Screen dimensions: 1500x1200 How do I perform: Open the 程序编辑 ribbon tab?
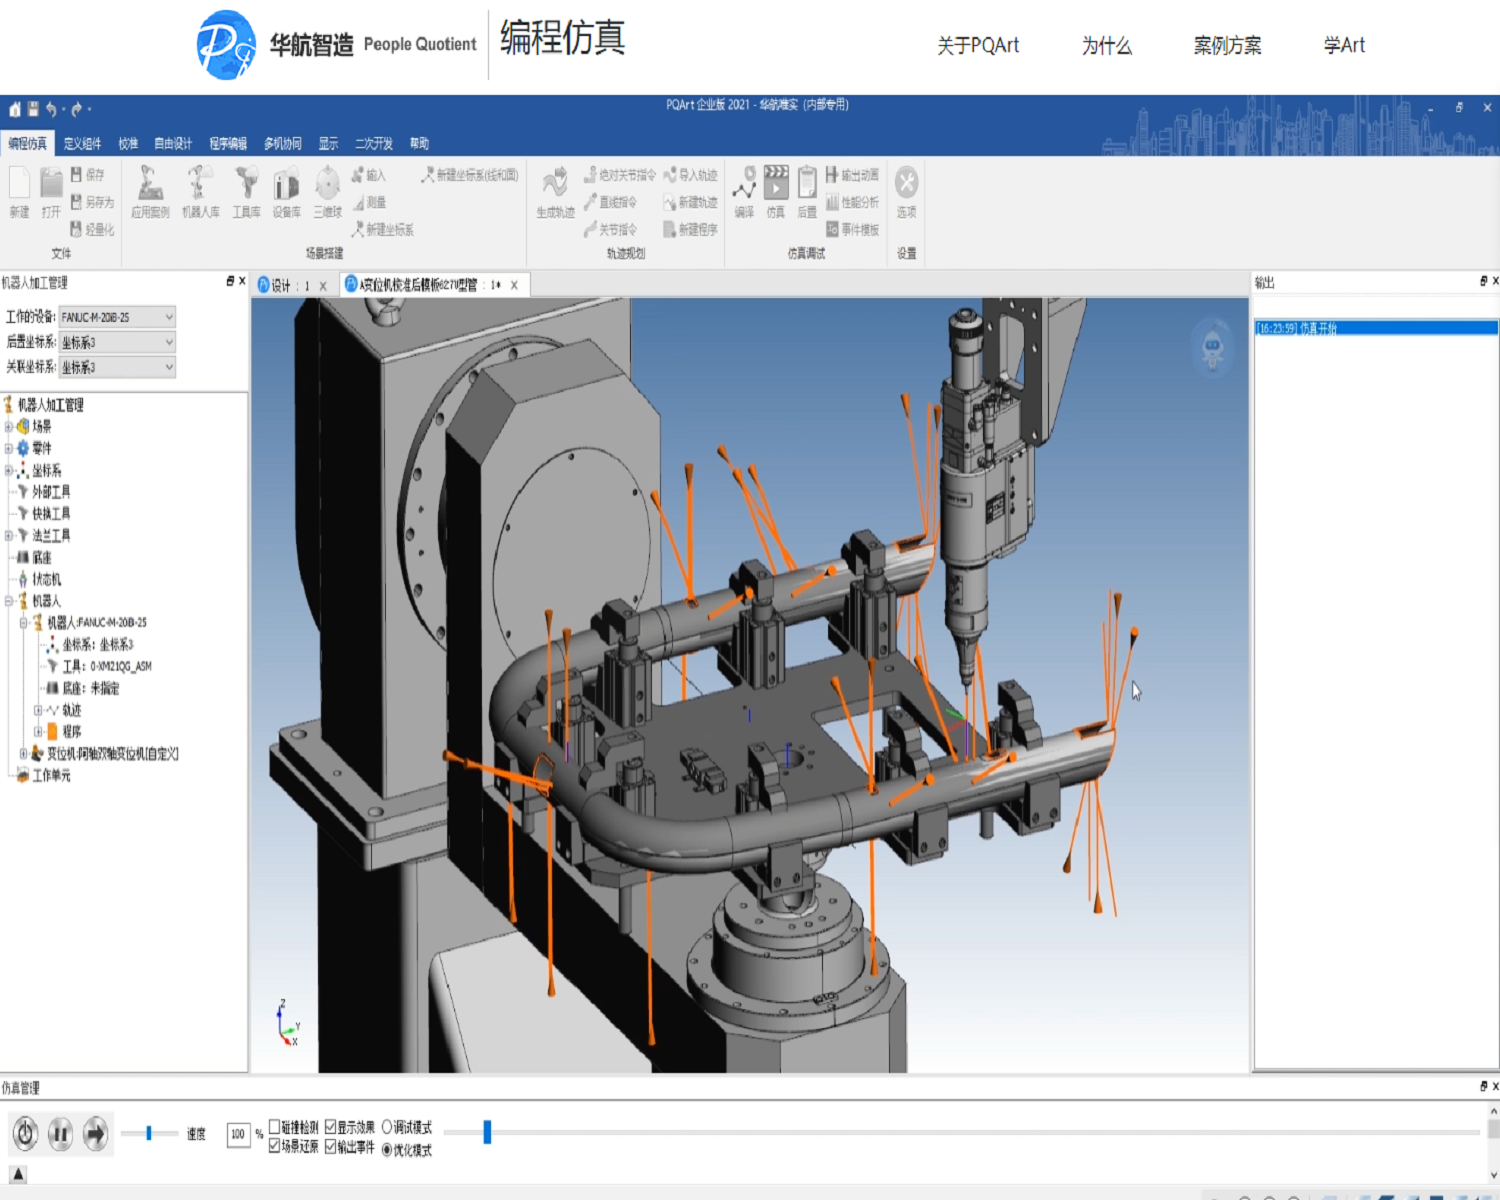(x=227, y=144)
